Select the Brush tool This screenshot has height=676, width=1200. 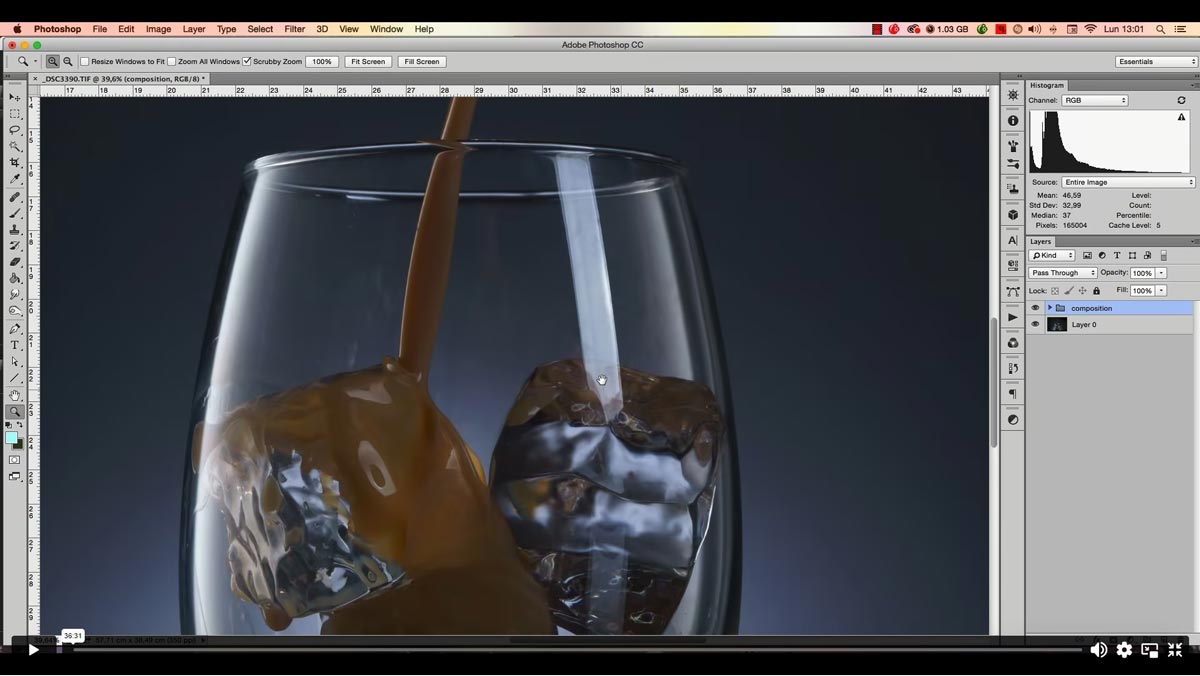coord(15,213)
